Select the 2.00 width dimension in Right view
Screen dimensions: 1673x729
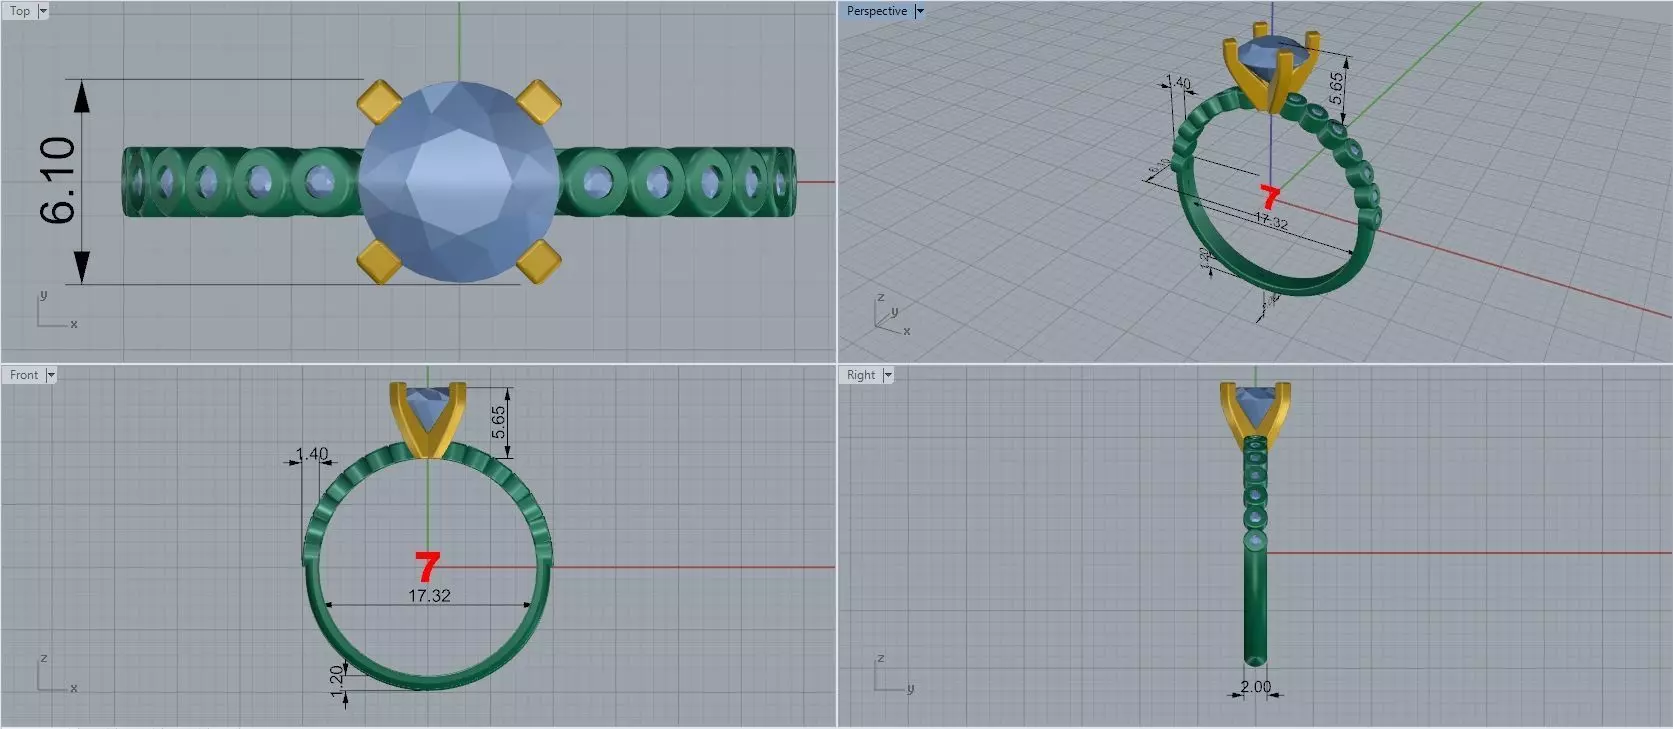tap(1256, 687)
